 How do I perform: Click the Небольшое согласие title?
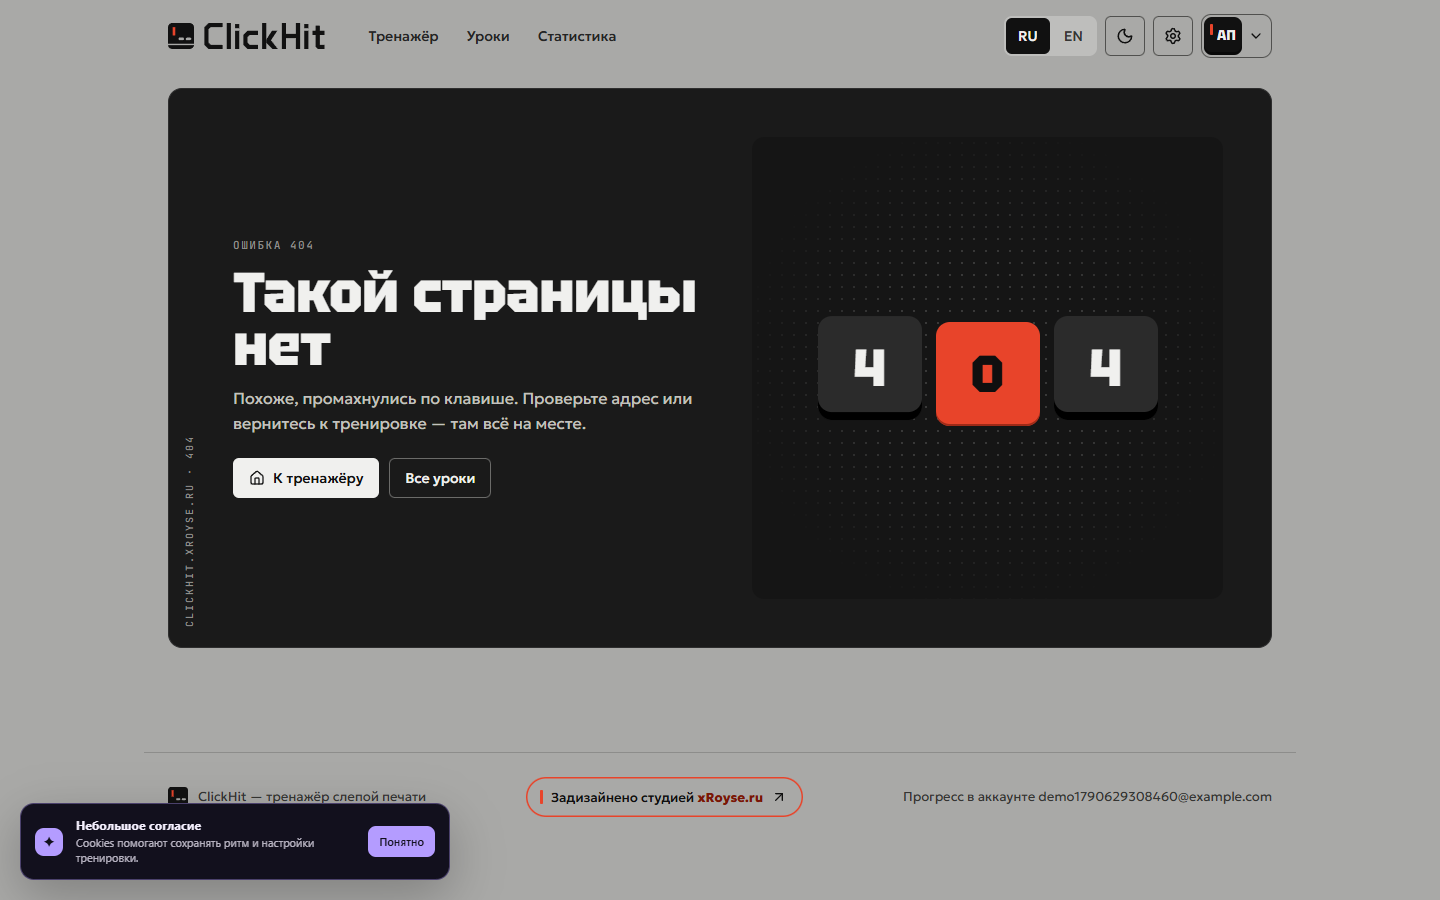click(x=139, y=826)
